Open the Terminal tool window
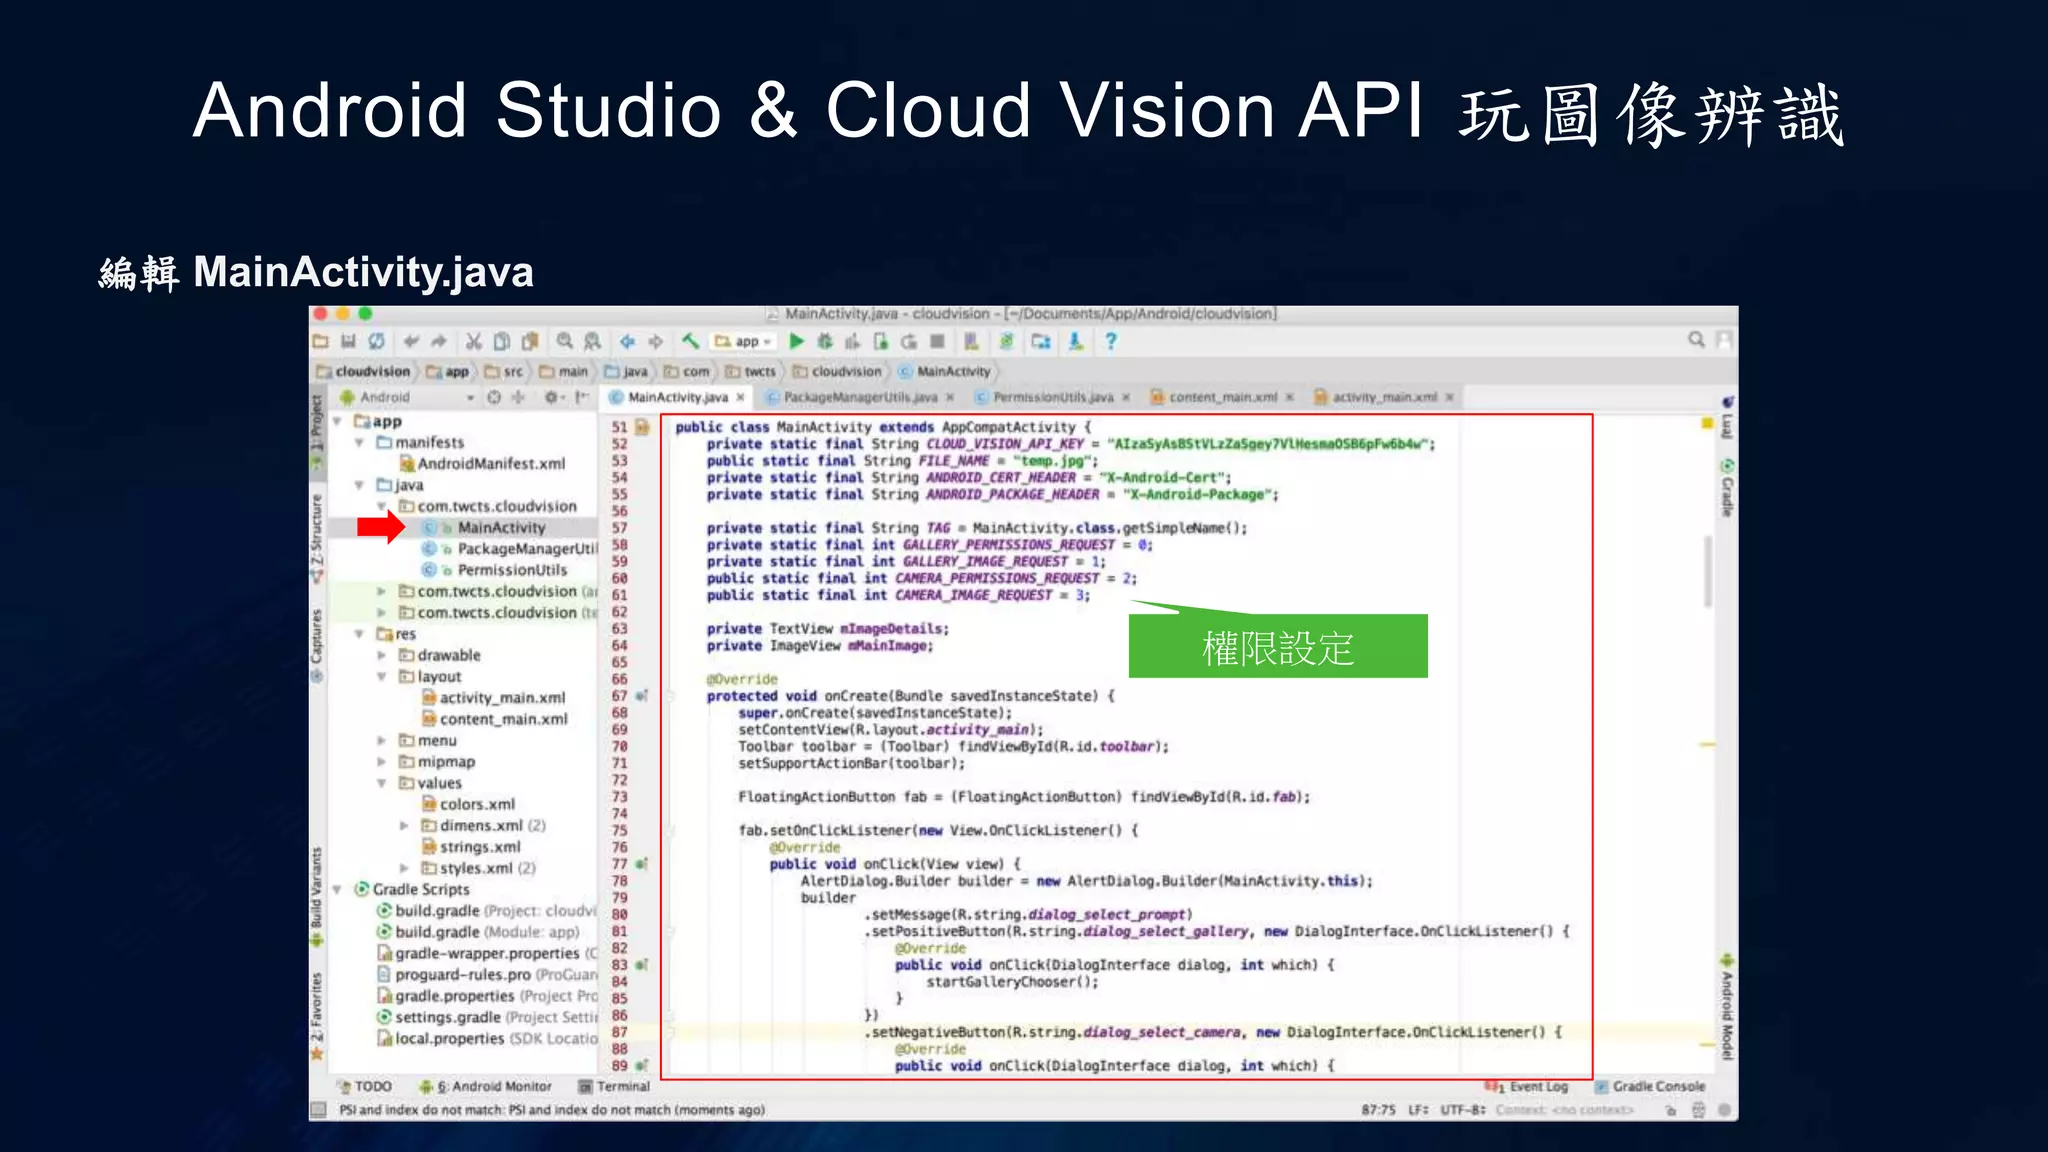2048x1152 pixels. pos(615,1086)
